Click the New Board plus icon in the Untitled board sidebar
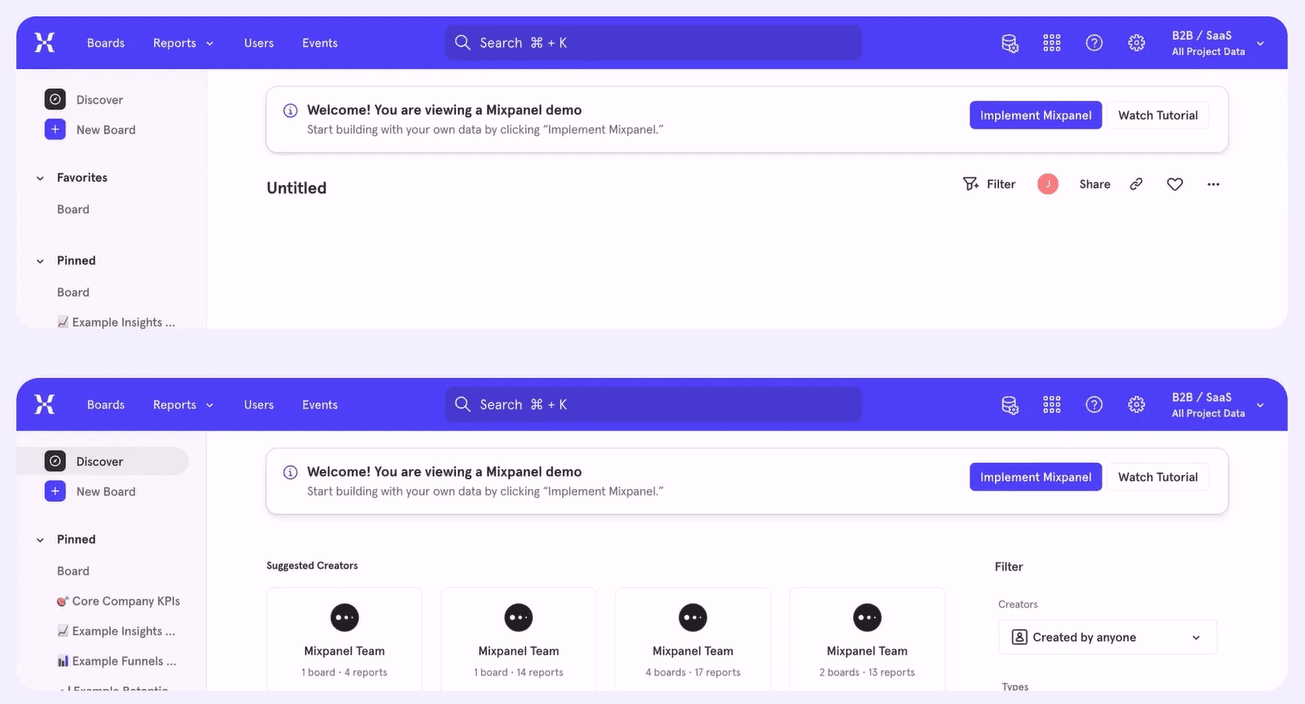 coord(55,129)
